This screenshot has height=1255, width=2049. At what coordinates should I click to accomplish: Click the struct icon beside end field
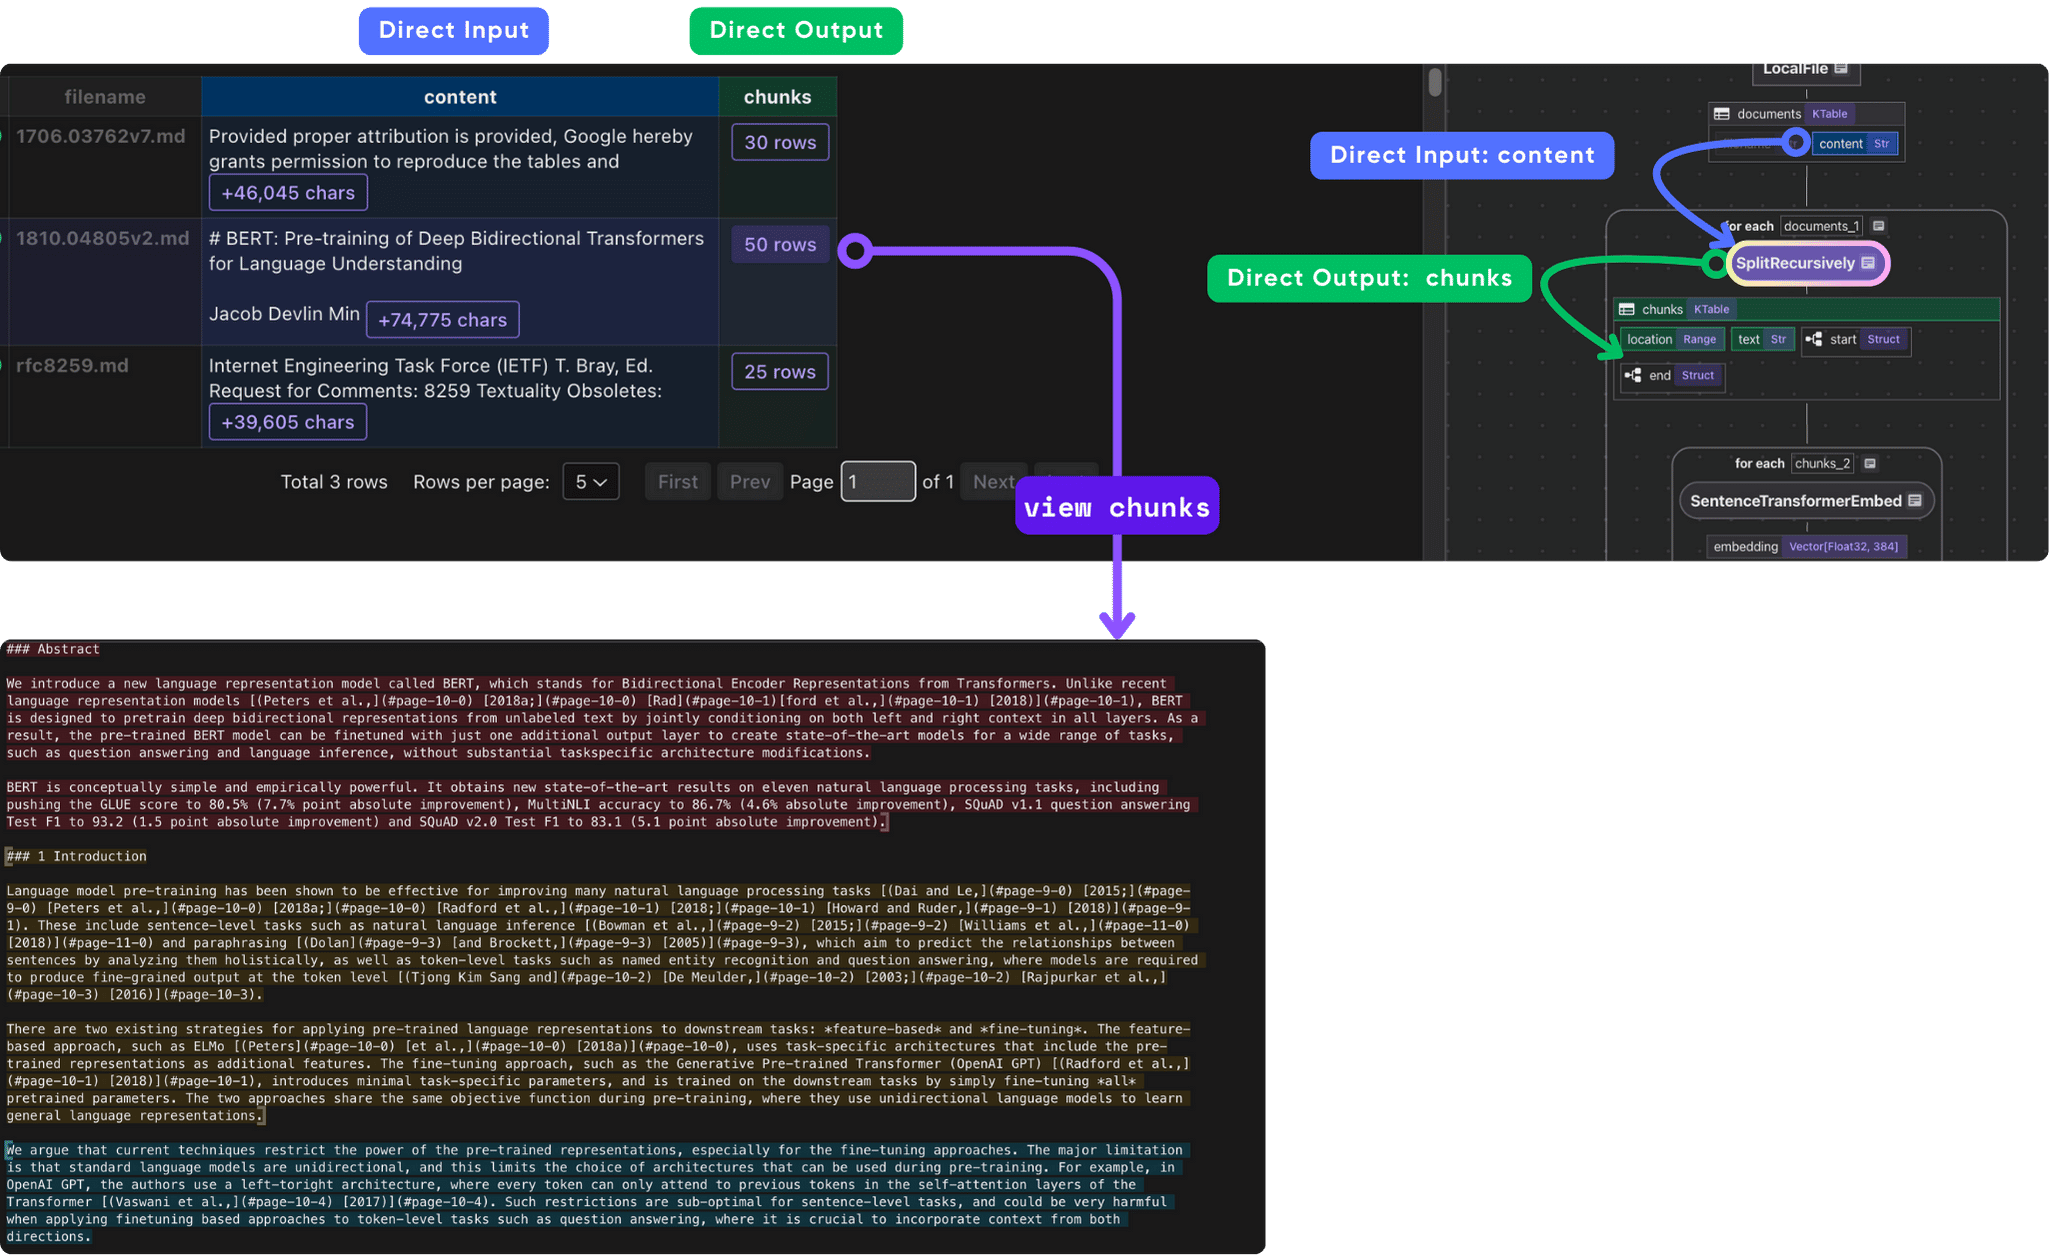pos(1633,375)
